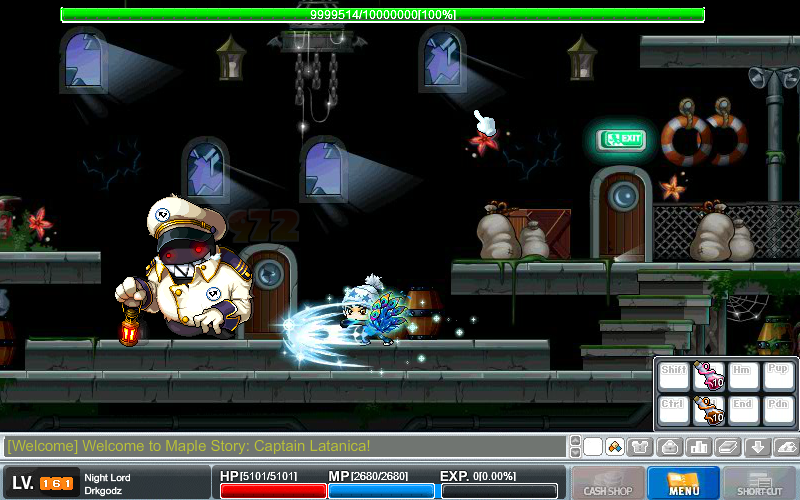Select the empty Pup quickslot

[x=779, y=376]
